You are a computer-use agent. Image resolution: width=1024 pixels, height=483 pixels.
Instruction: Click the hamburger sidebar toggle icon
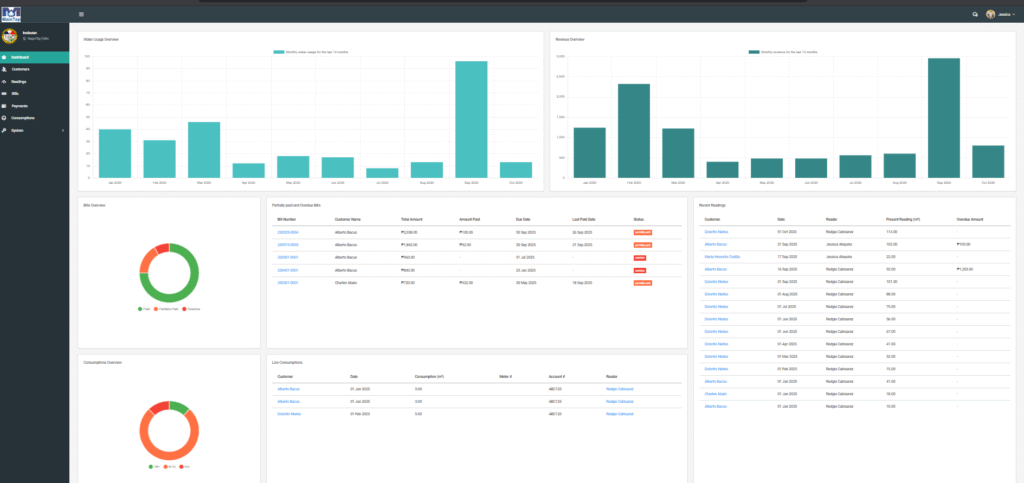pyautogui.click(x=81, y=14)
